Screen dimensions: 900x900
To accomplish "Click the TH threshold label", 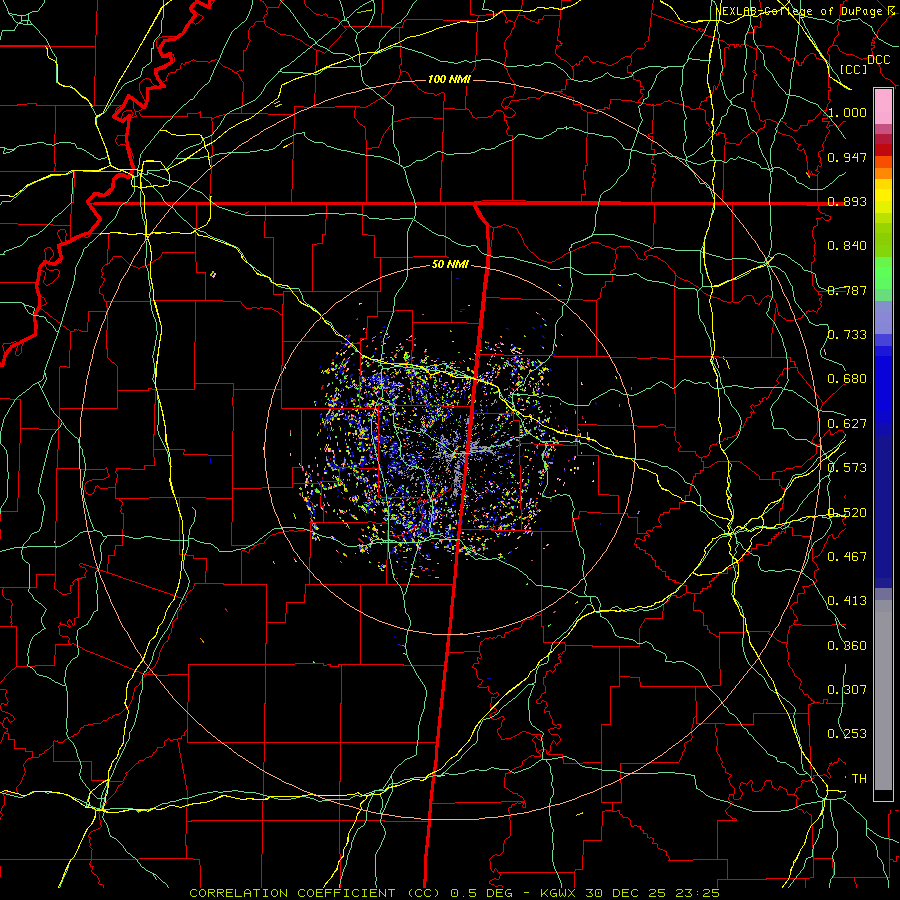I will point(859,779).
